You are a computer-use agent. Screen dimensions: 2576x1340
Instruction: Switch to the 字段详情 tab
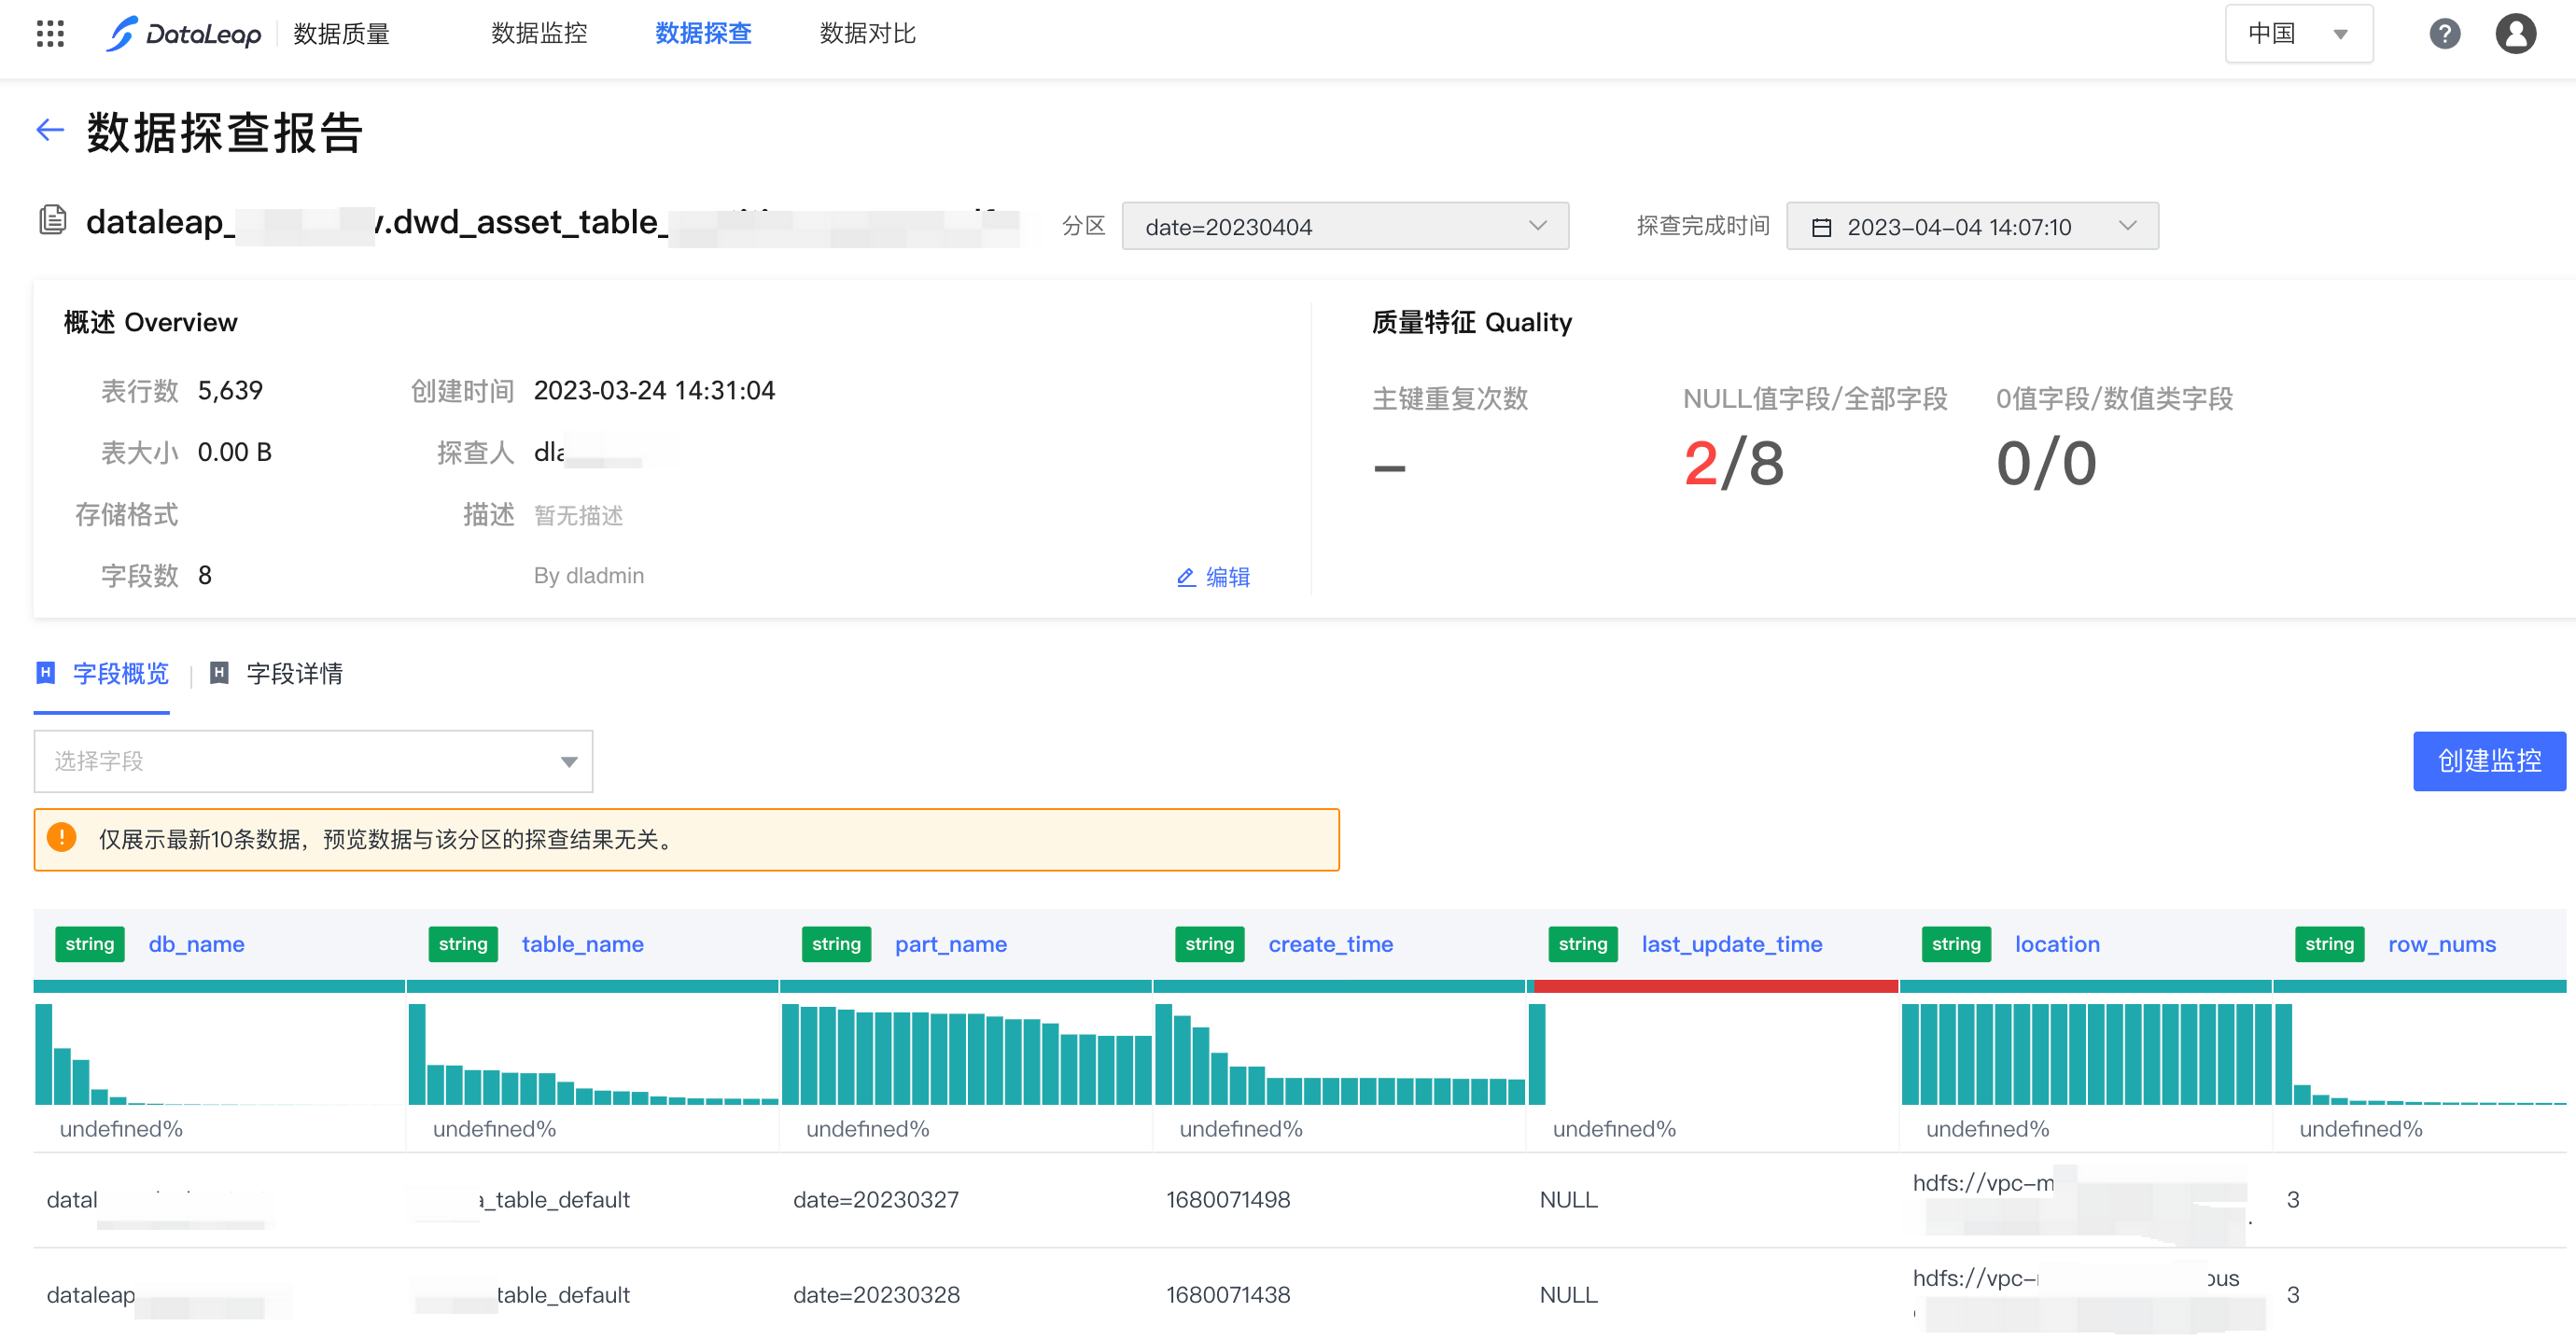[294, 674]
